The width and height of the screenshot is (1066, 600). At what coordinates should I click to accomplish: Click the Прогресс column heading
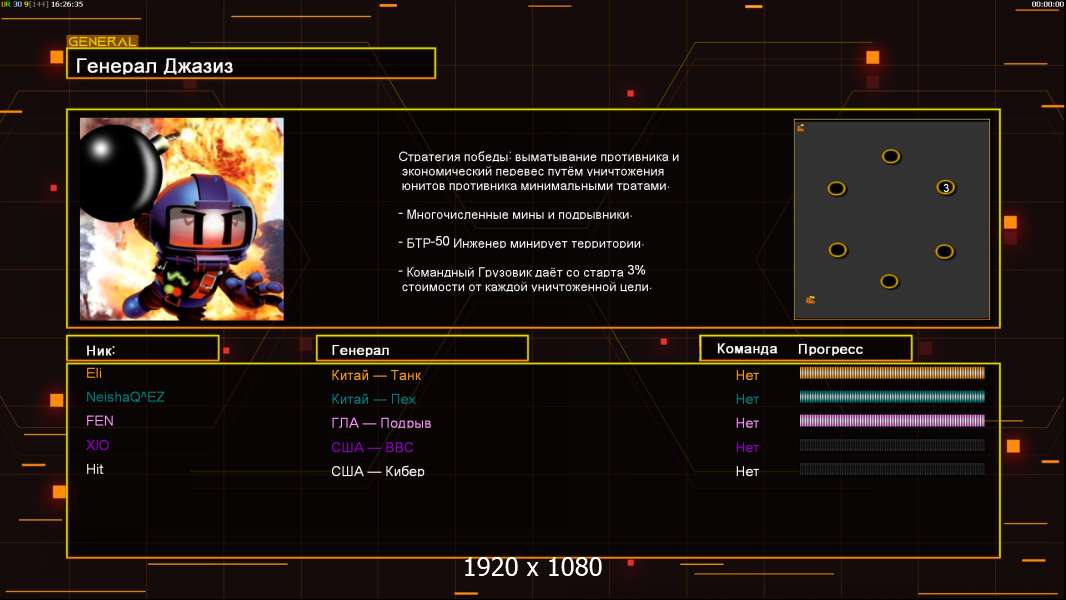point(830,349)
